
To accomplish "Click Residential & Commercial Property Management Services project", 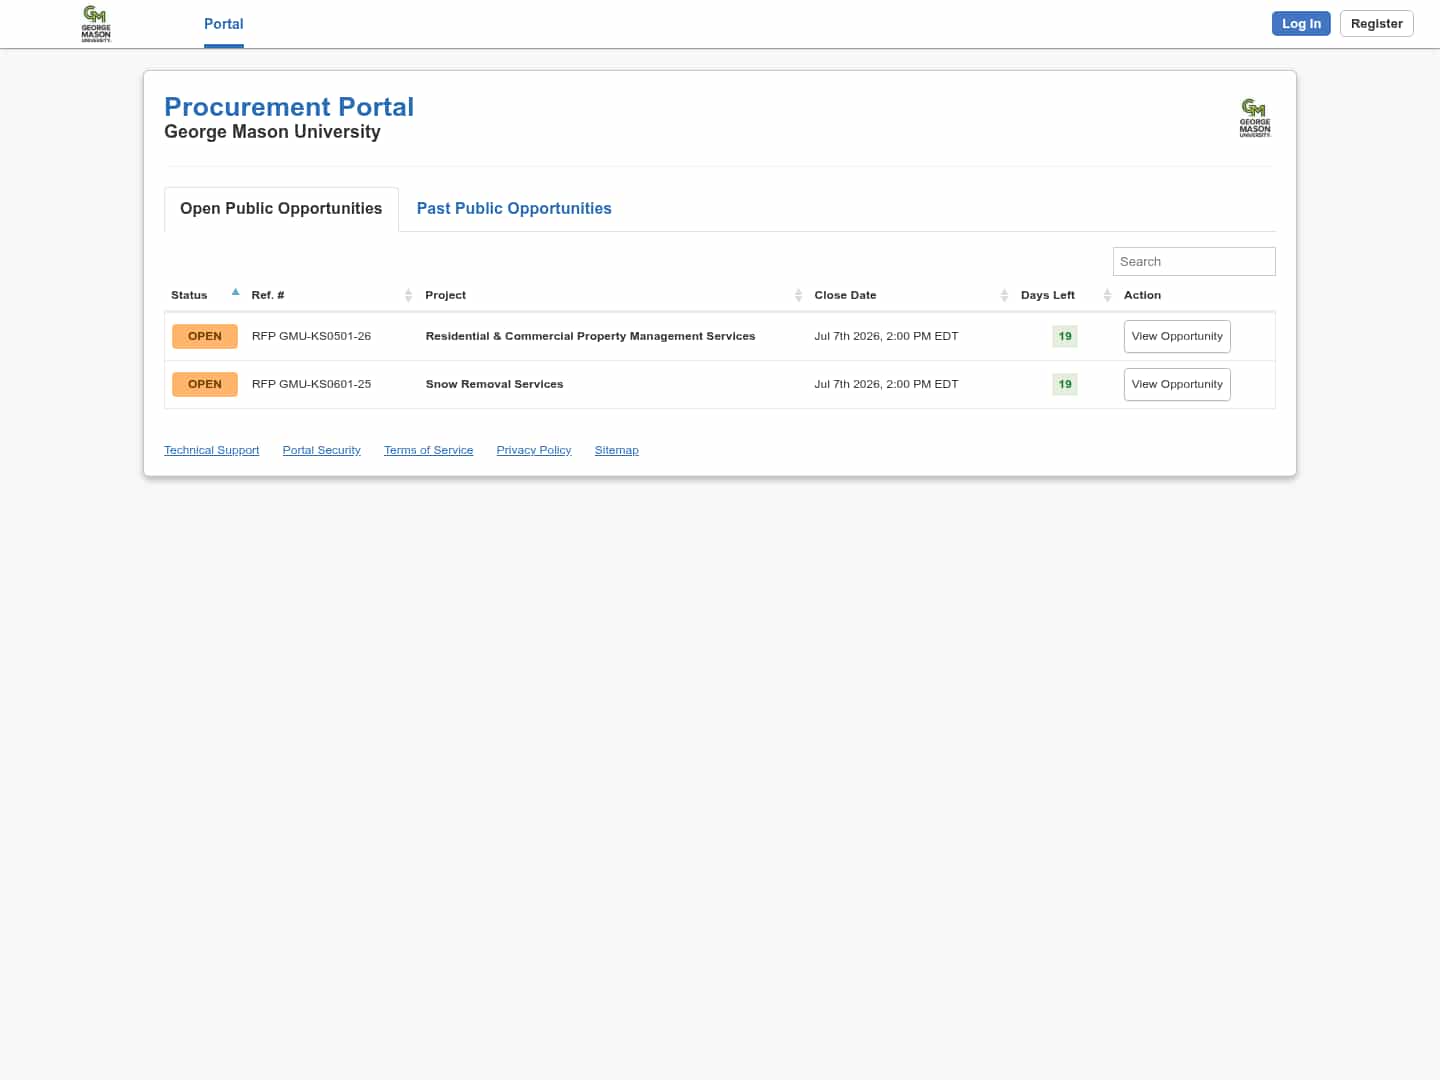I will [590, 337].
